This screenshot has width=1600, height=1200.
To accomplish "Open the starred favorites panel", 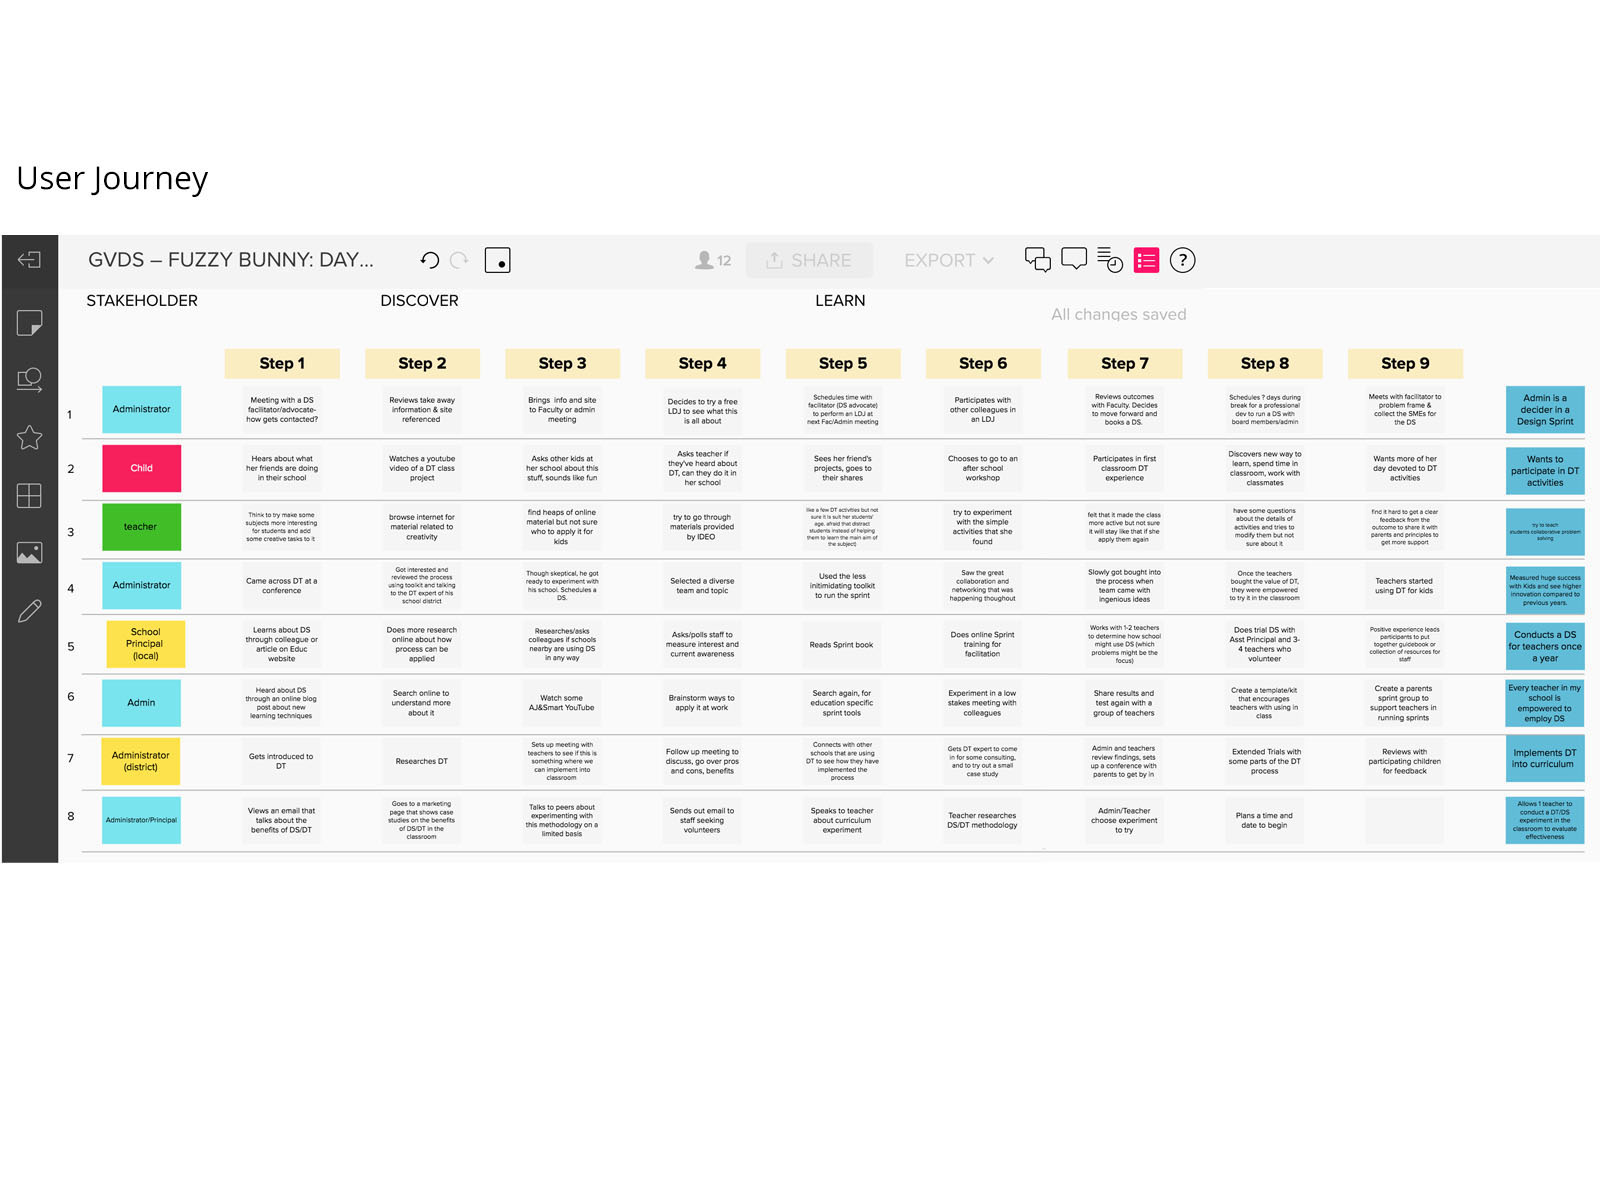I will (x=30, y=437).
